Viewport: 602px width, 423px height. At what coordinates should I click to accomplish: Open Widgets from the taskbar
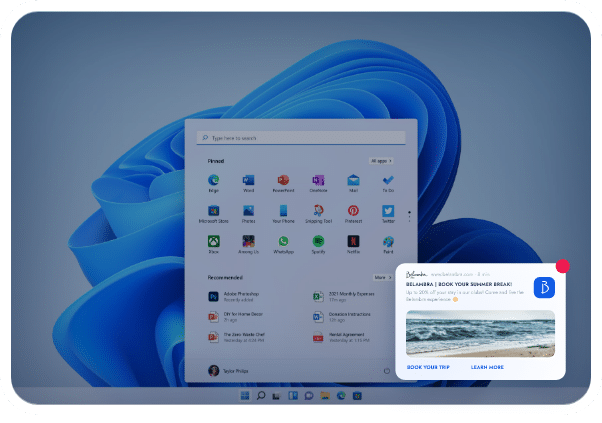(293, 395)
